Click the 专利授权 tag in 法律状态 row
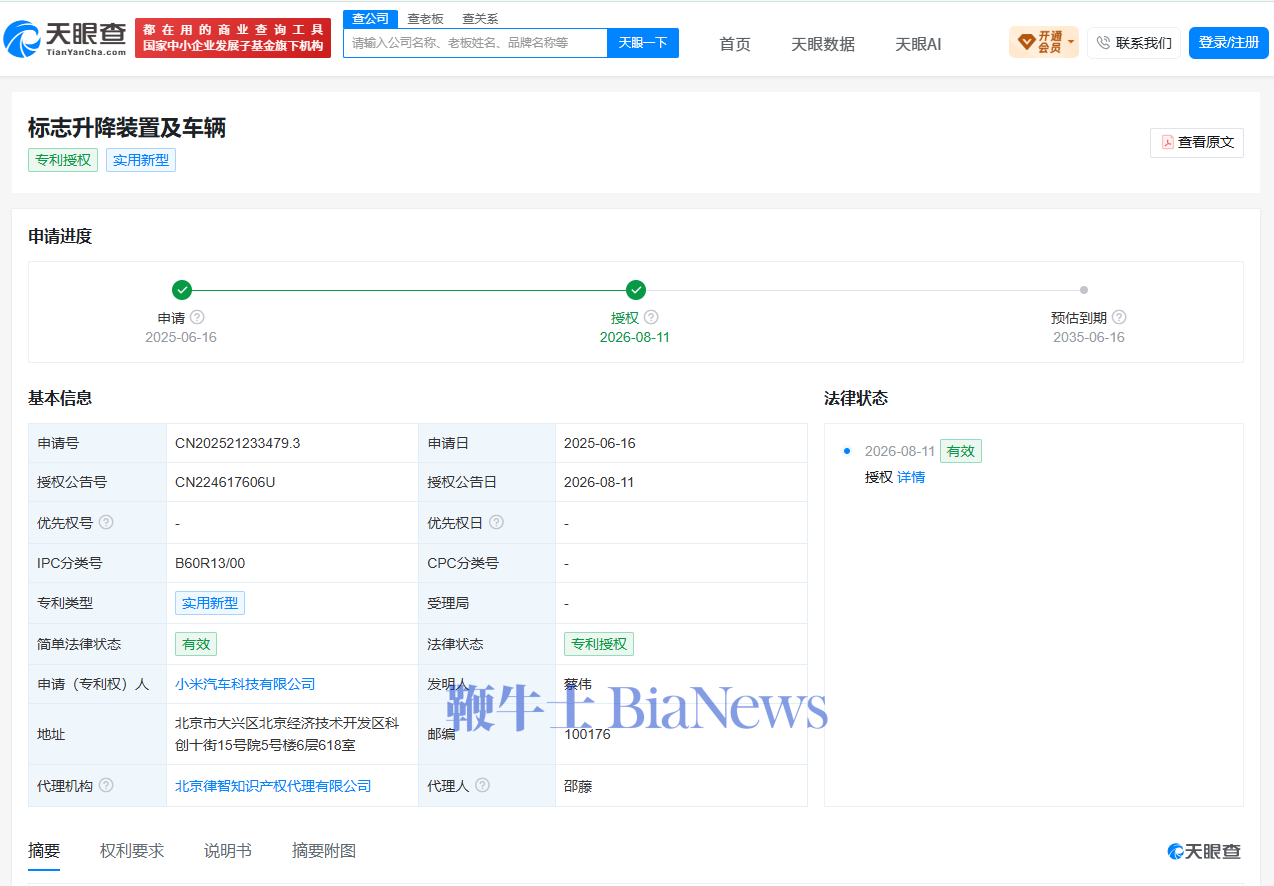Screen dimensions: 1274x886 599,644
